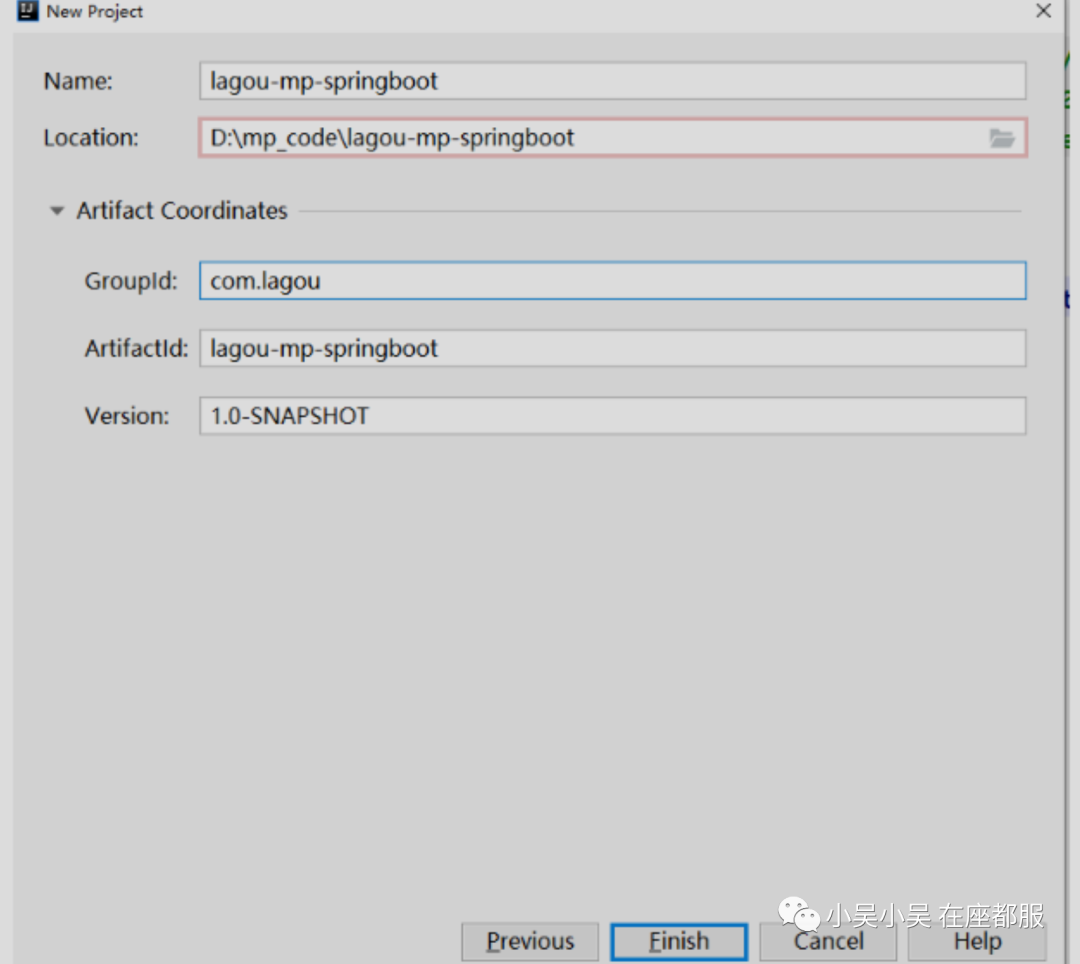Click Finish to create the project
Screen dimensions: 1080x964
(x=678, y=941)
